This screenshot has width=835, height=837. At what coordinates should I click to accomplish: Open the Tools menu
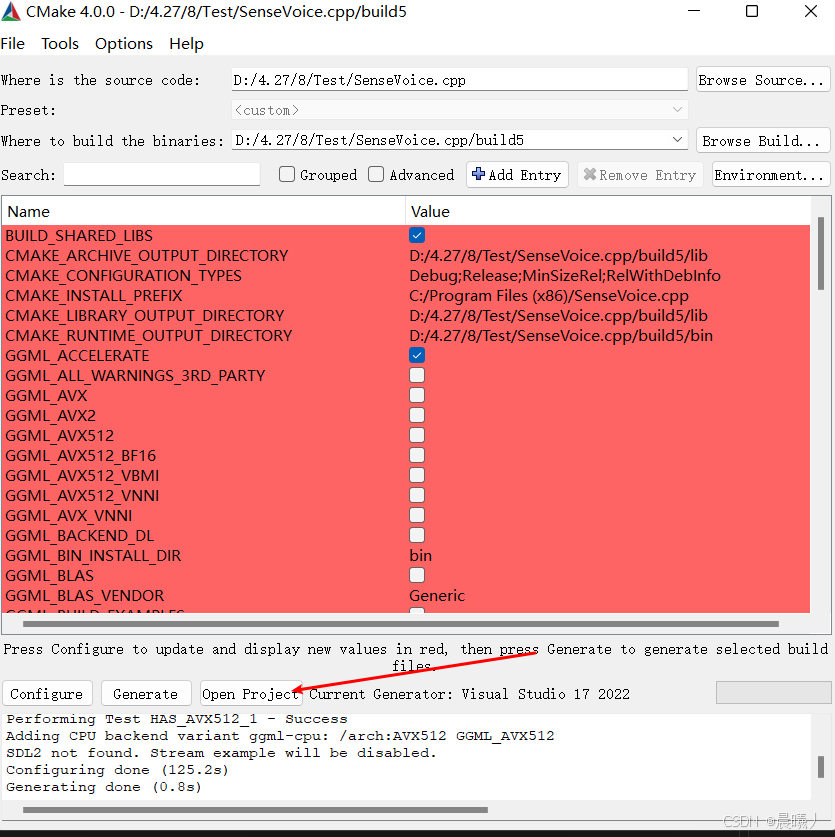tap(59, 43)
